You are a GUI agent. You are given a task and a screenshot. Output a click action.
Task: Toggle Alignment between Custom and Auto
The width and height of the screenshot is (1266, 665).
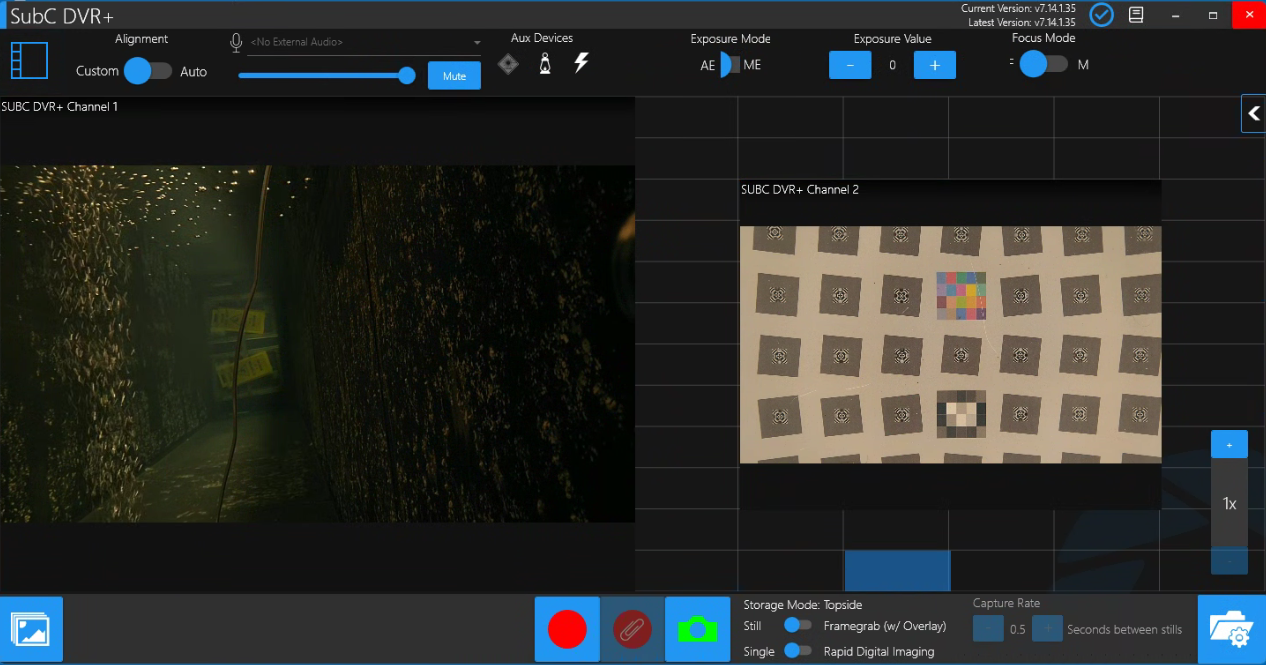(148, 71)
